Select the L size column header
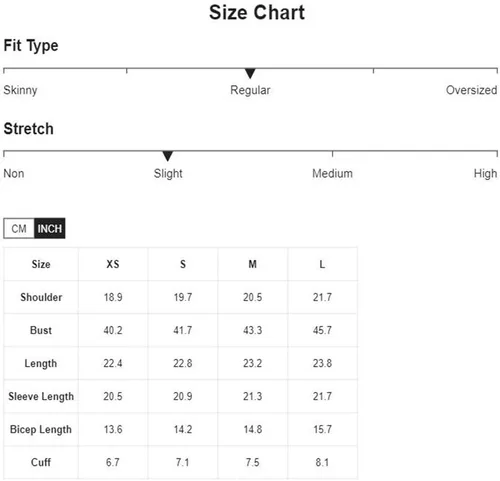This screenshot has height=481, width=500. [322, 264]
